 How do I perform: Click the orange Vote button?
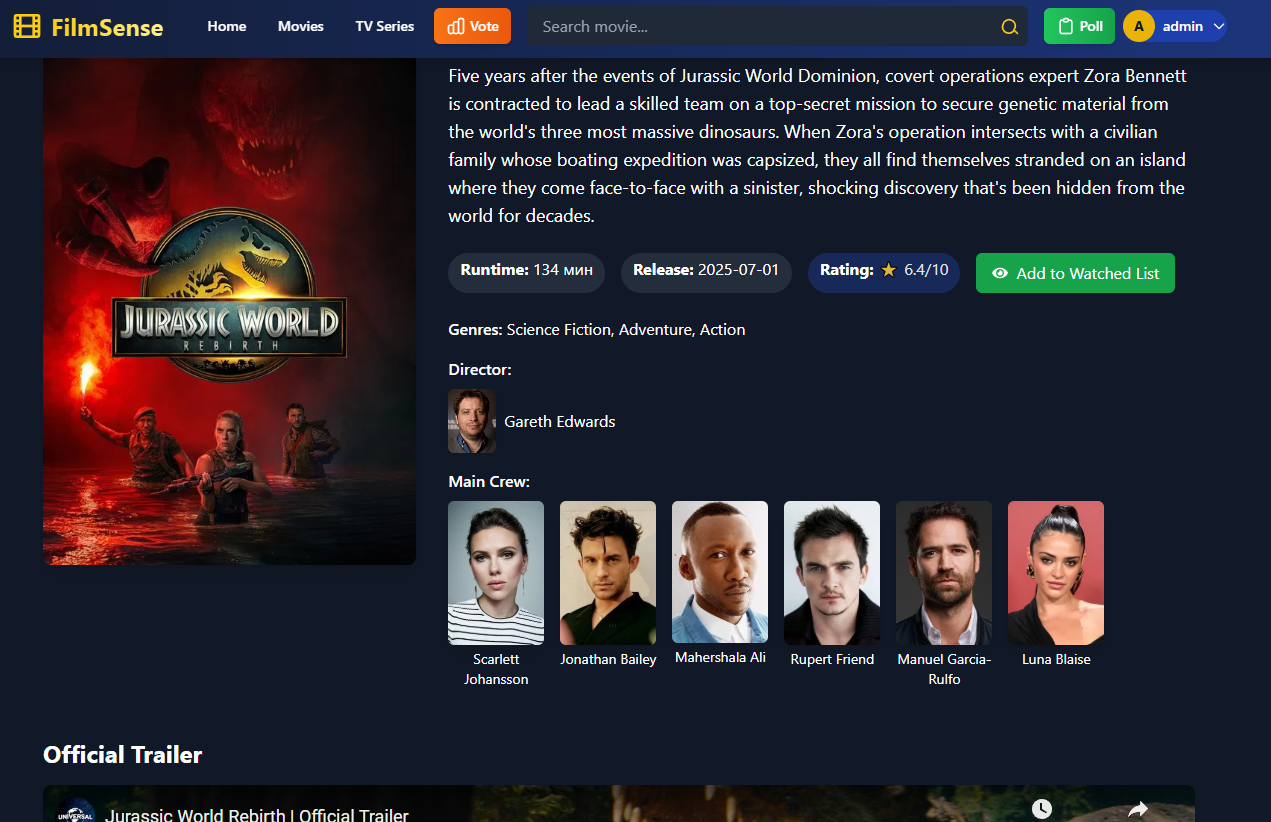click(472, 26)
